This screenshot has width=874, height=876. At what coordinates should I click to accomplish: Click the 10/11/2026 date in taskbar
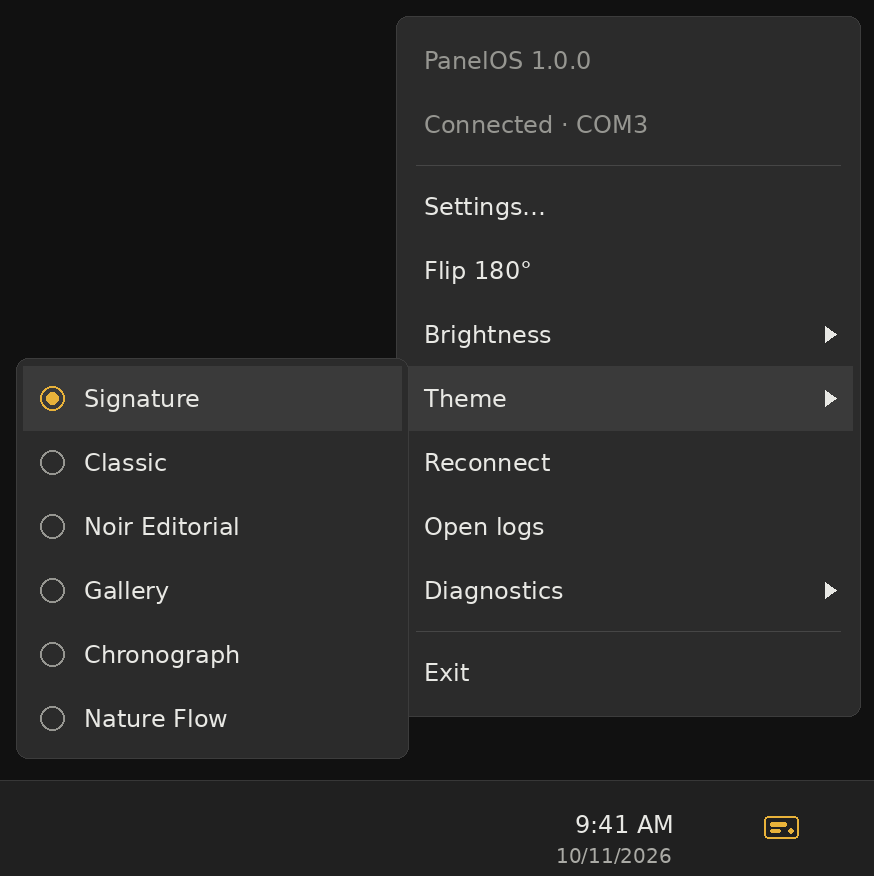coord(614,856)
